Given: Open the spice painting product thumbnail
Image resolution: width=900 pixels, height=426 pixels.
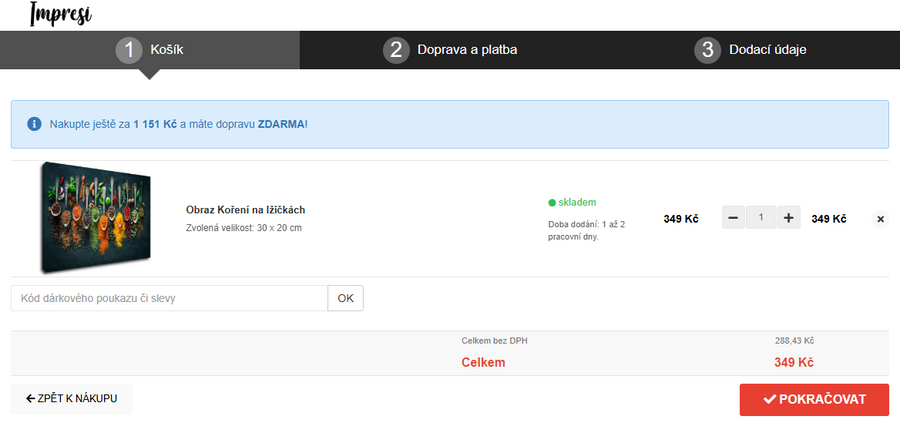Looking at the screenshot, I should click(95, 217).
